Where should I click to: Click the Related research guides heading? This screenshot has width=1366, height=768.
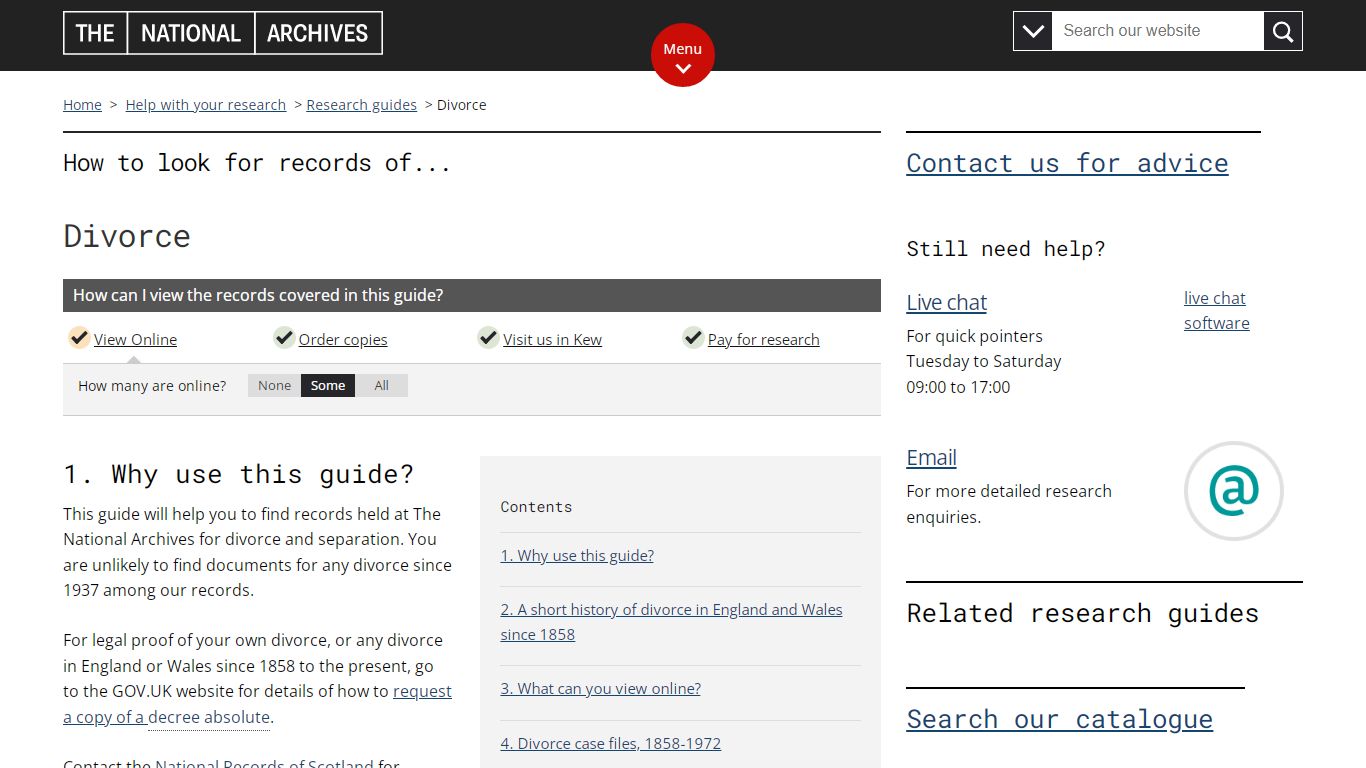[x=1082, y=613]
